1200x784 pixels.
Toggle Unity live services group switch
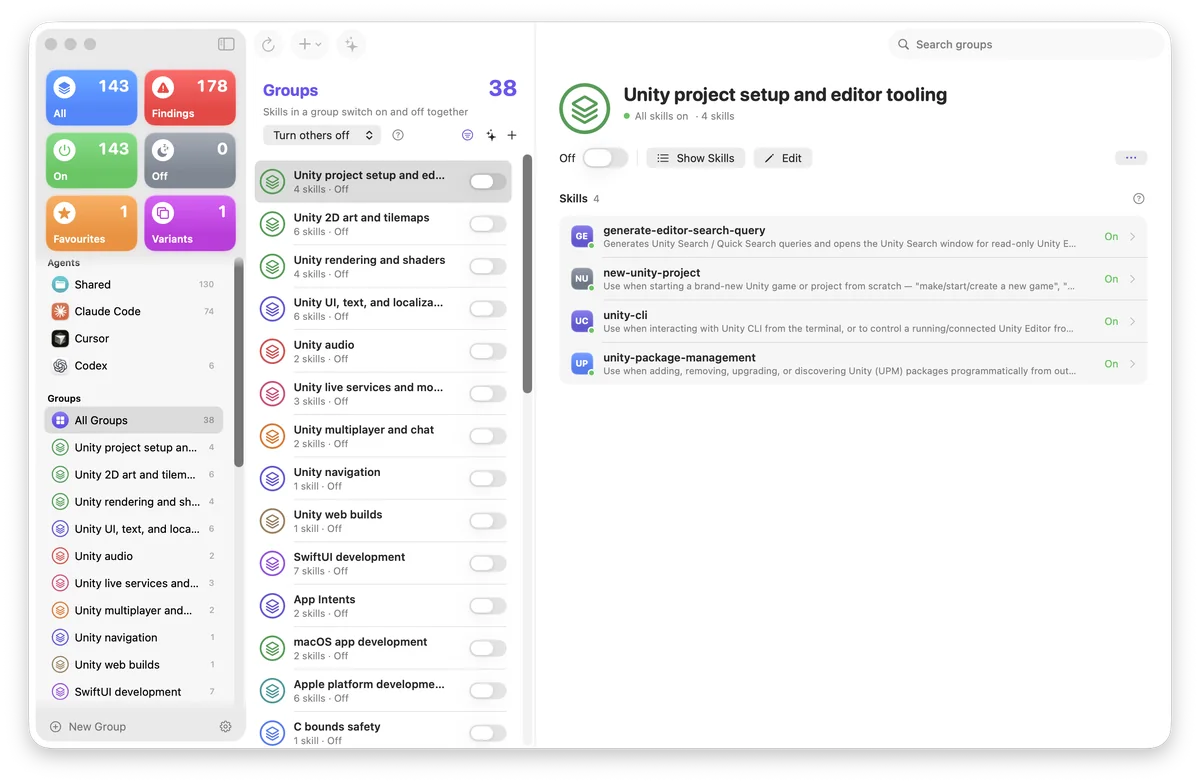coord(488,394)
